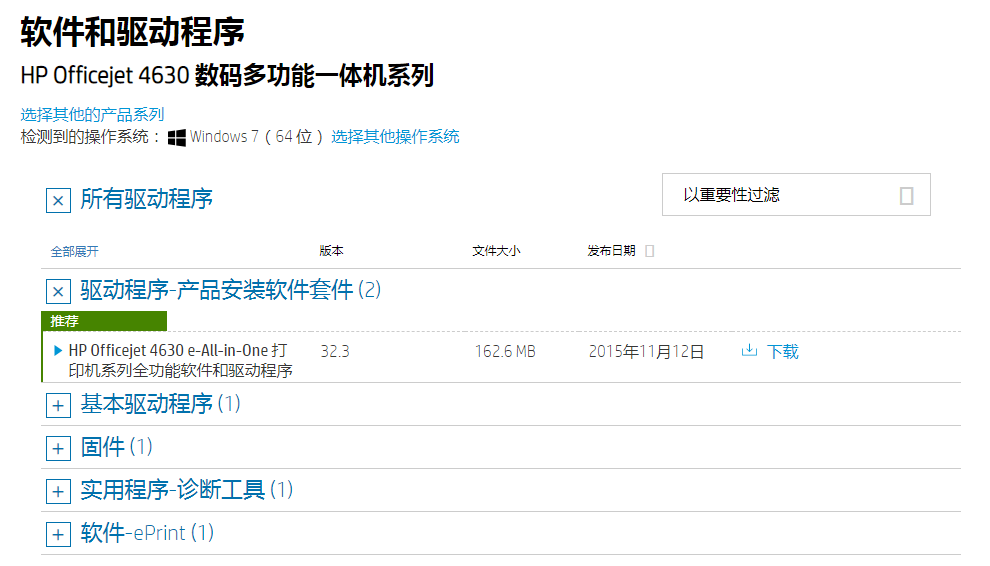Click release date 2015年11月12日

pos(647,351)
